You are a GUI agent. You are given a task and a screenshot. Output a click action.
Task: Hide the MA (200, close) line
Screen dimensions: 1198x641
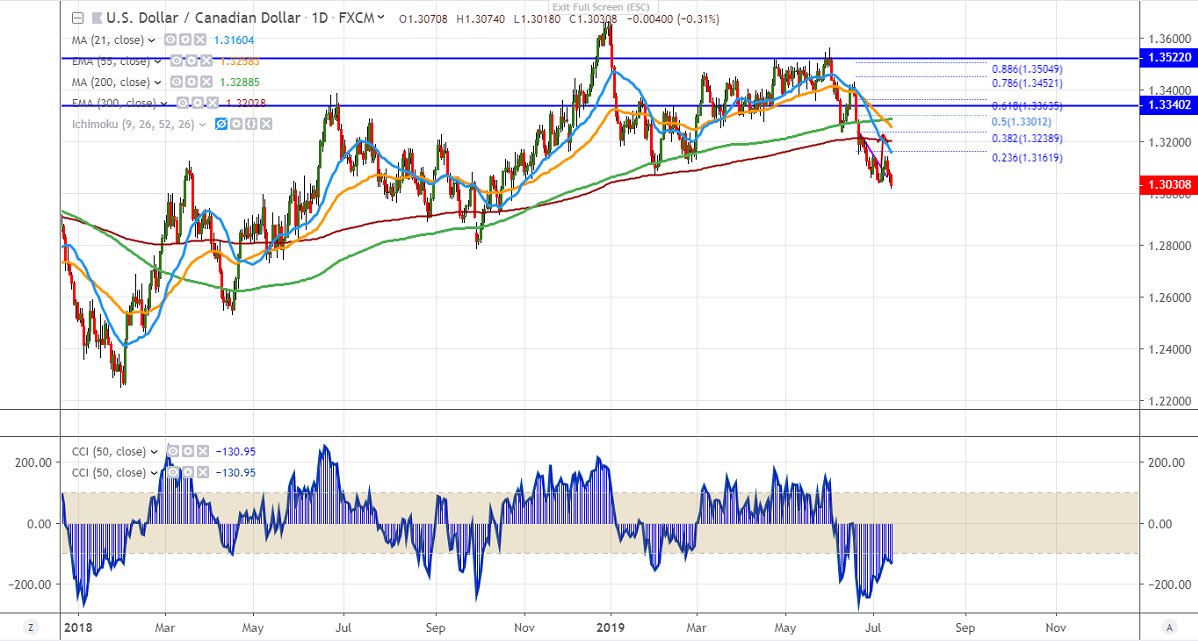pyautogui.click(x=177, y=82)
